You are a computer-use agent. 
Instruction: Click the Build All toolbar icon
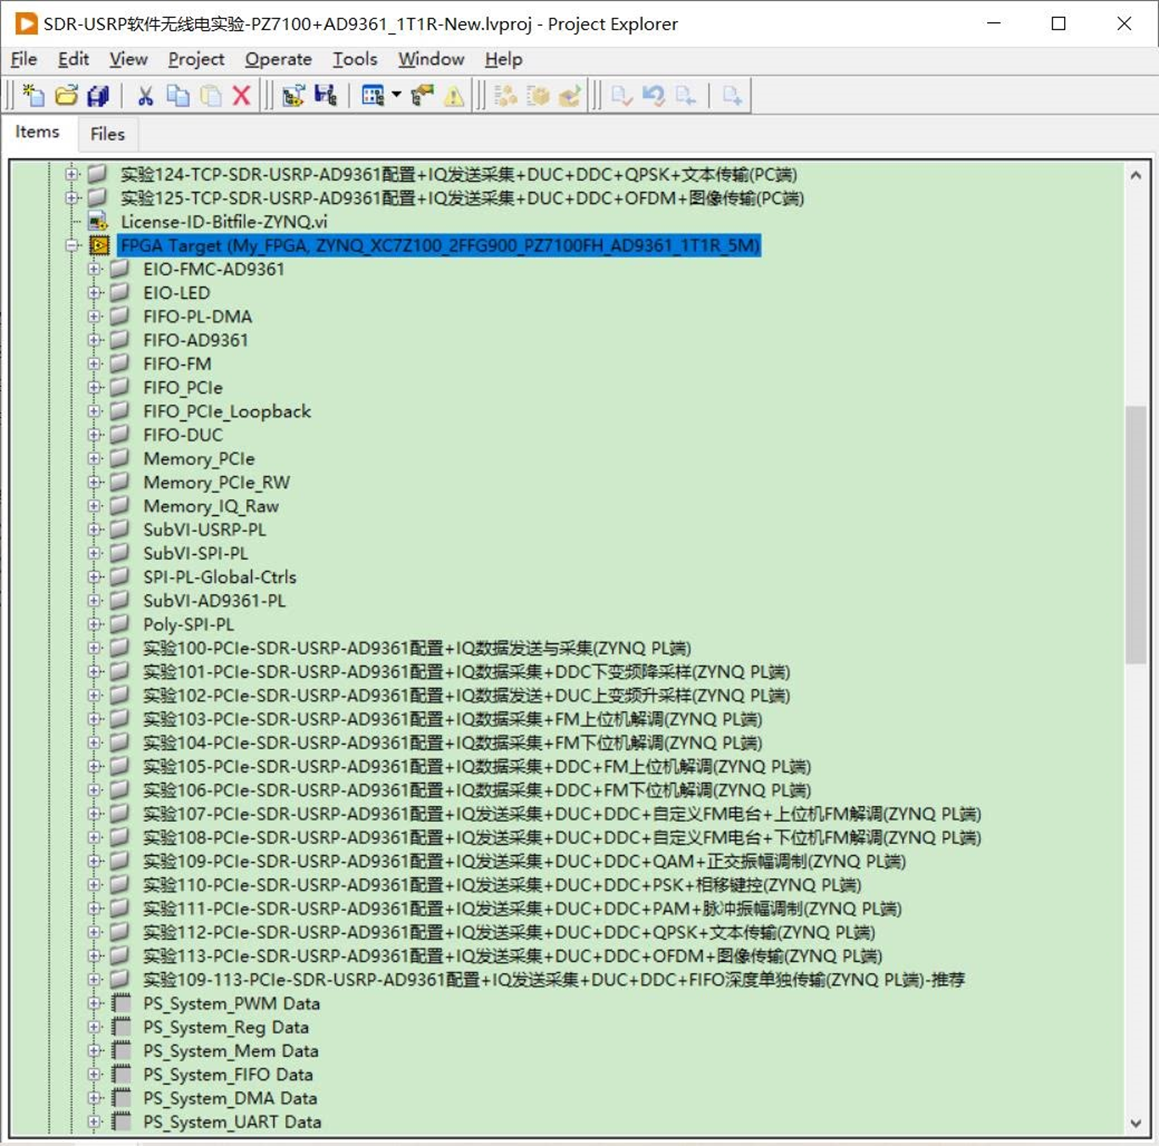(506, 95)
